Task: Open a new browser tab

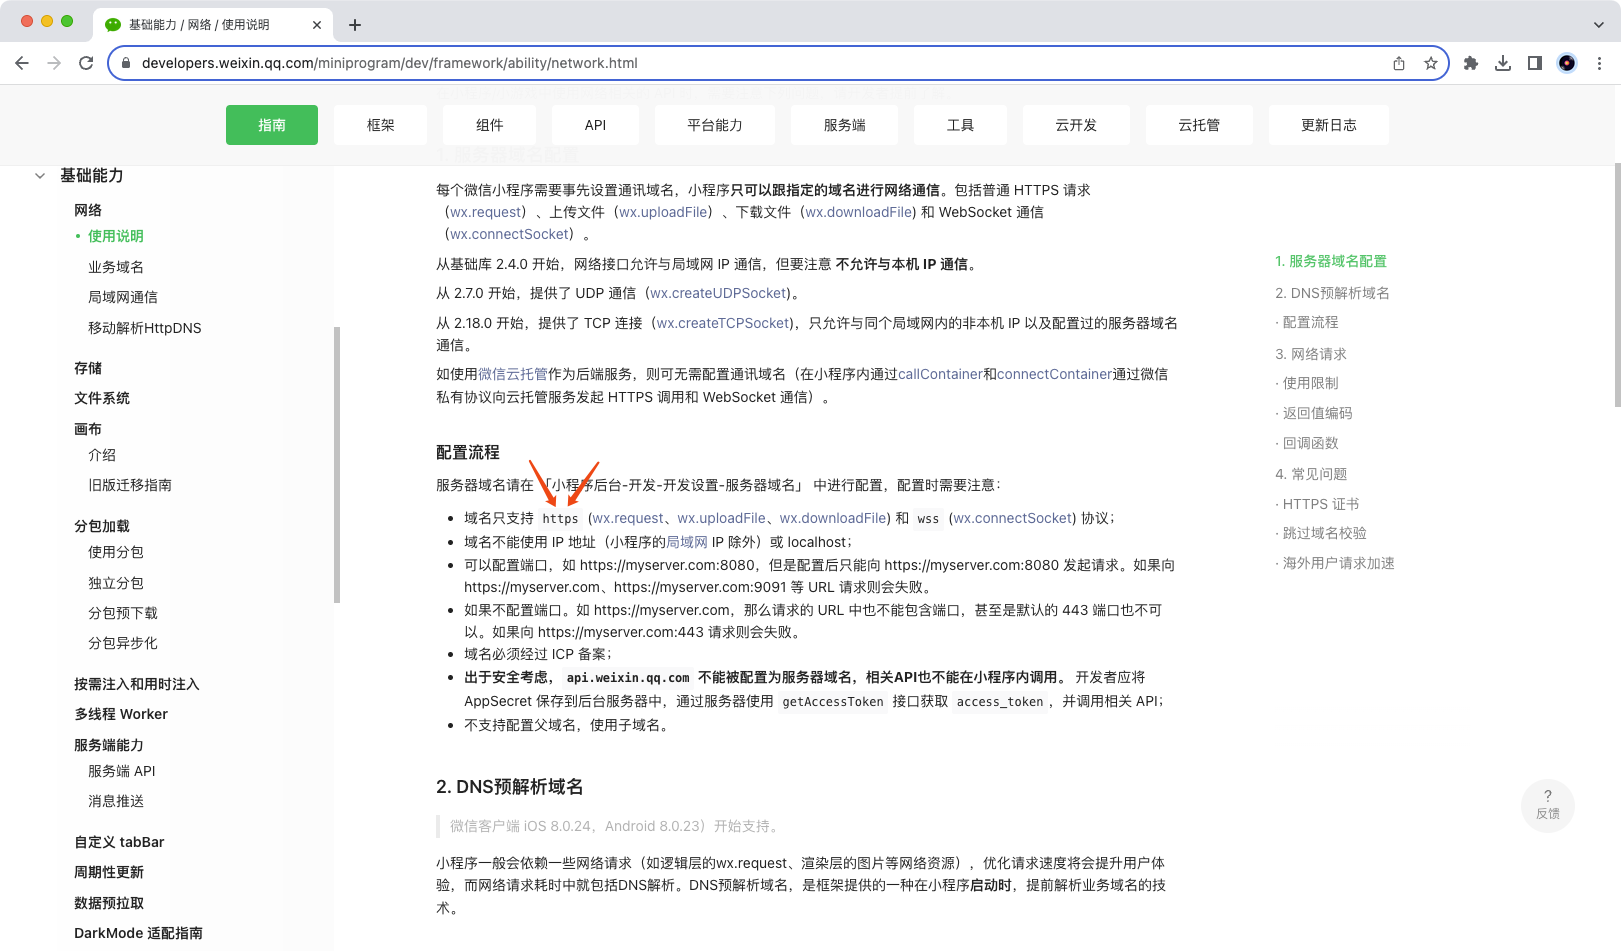Action: coord(355,25)
